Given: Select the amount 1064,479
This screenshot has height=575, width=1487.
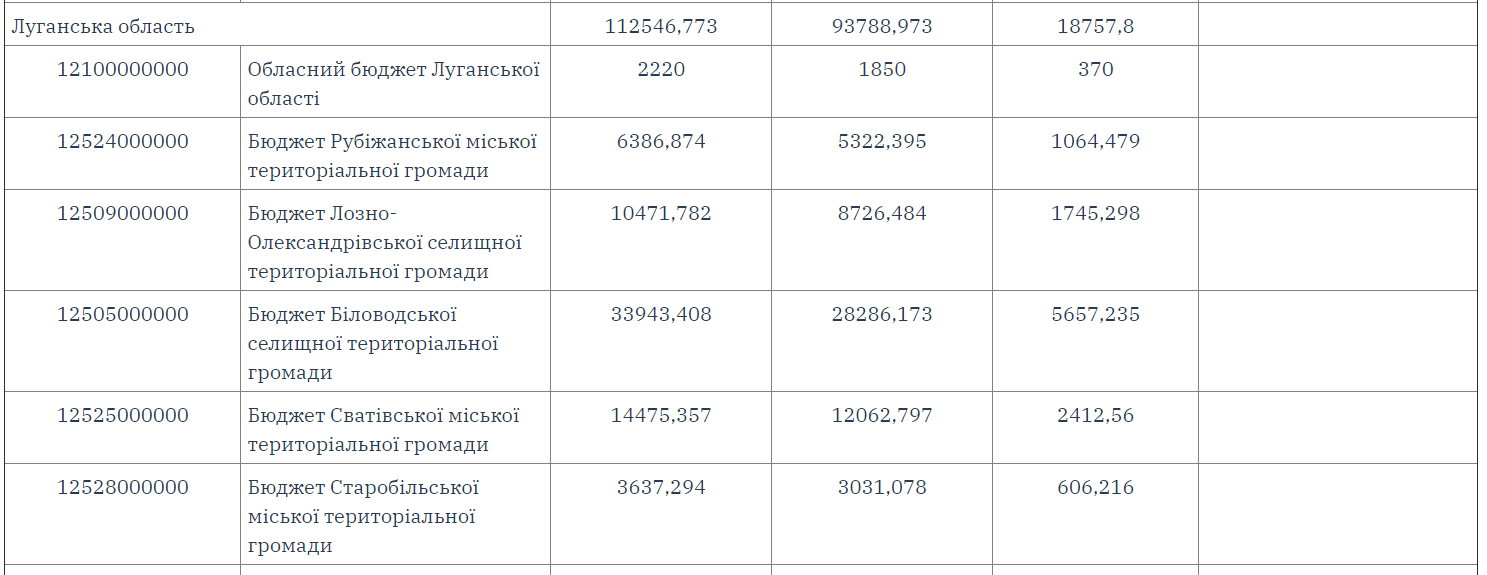Looking at the screenshot, I should pyautogui.click(x=1095, y=142).
